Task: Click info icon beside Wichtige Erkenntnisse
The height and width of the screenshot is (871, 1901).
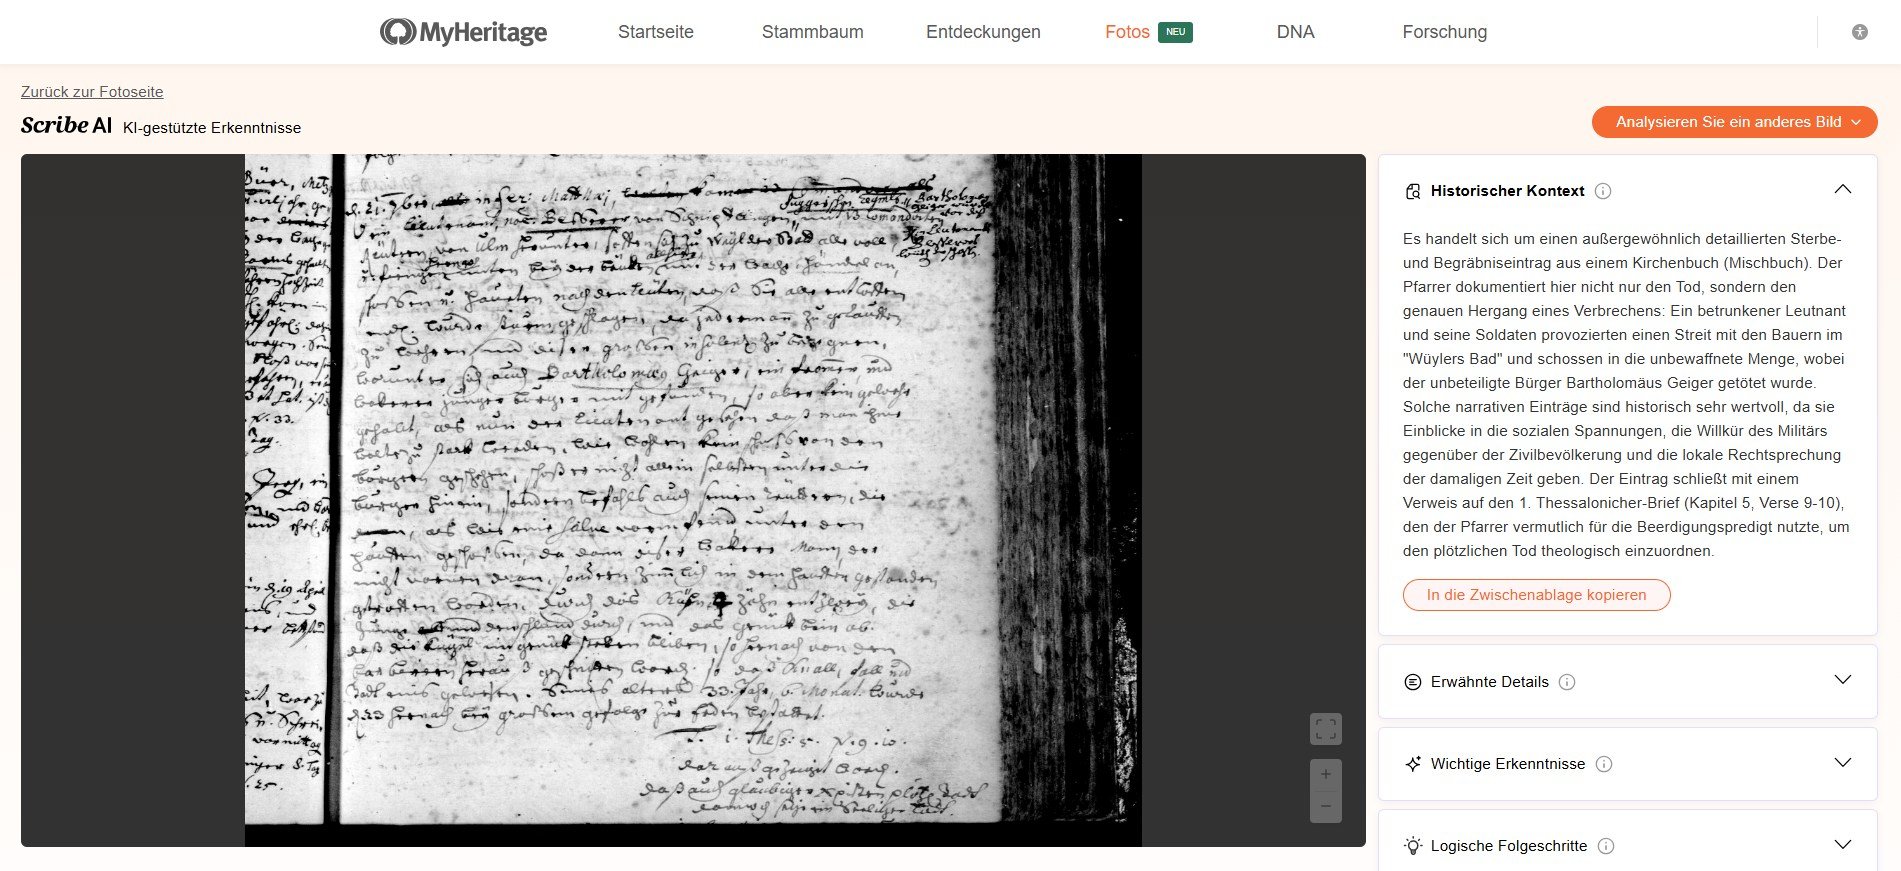Action: coord(1604,764)
